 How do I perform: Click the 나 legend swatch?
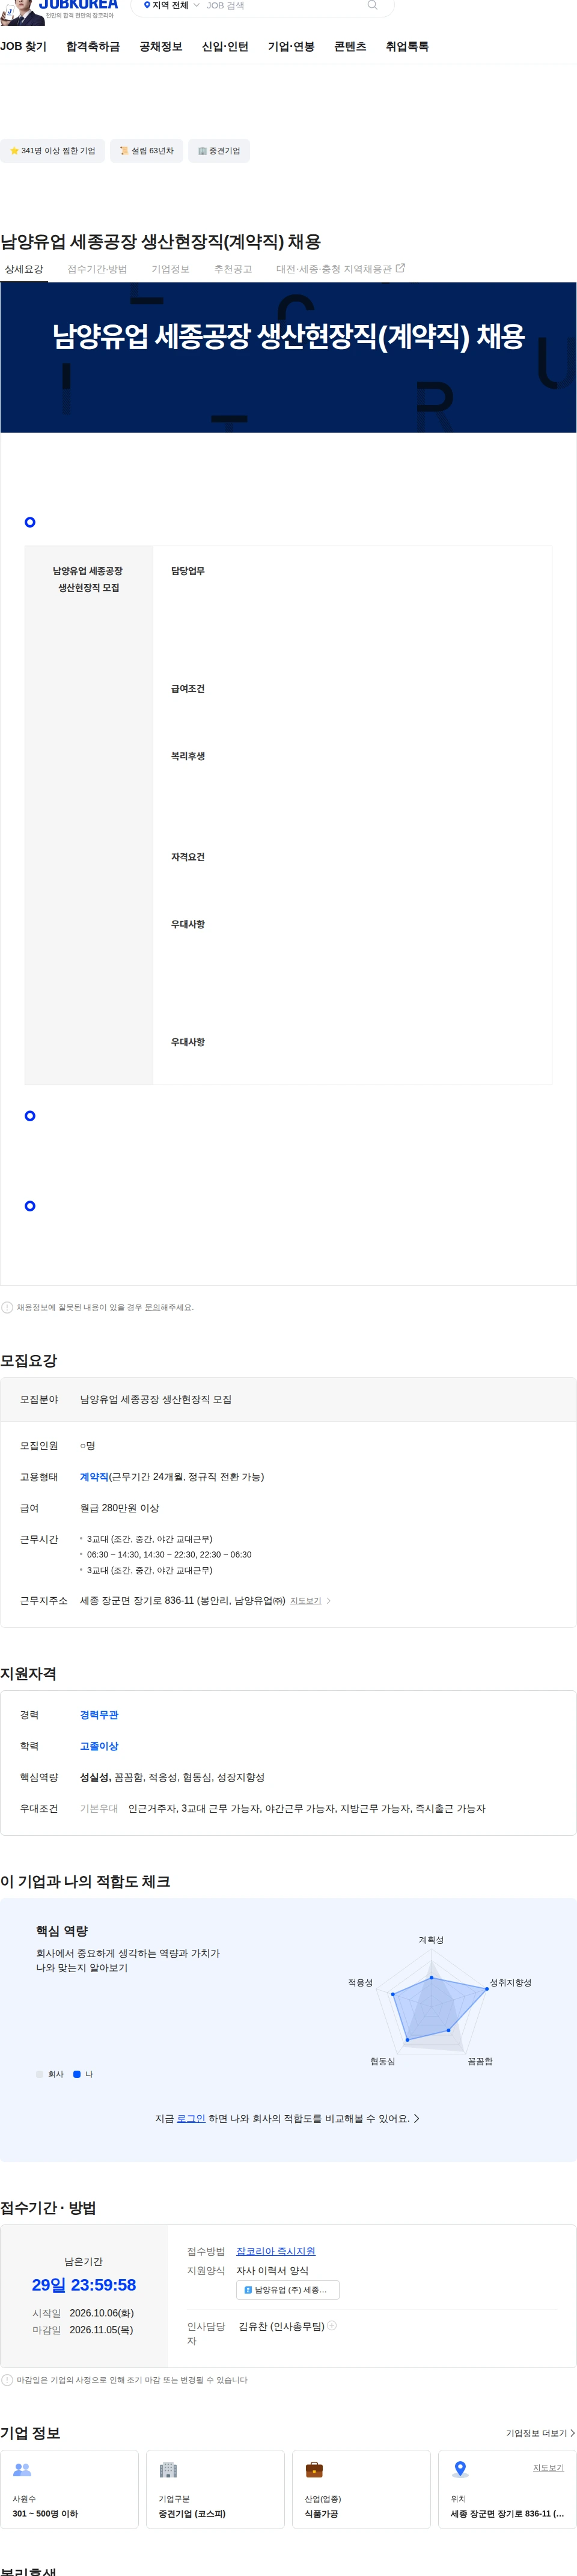pyautogui.click(x=77, y=2074)
